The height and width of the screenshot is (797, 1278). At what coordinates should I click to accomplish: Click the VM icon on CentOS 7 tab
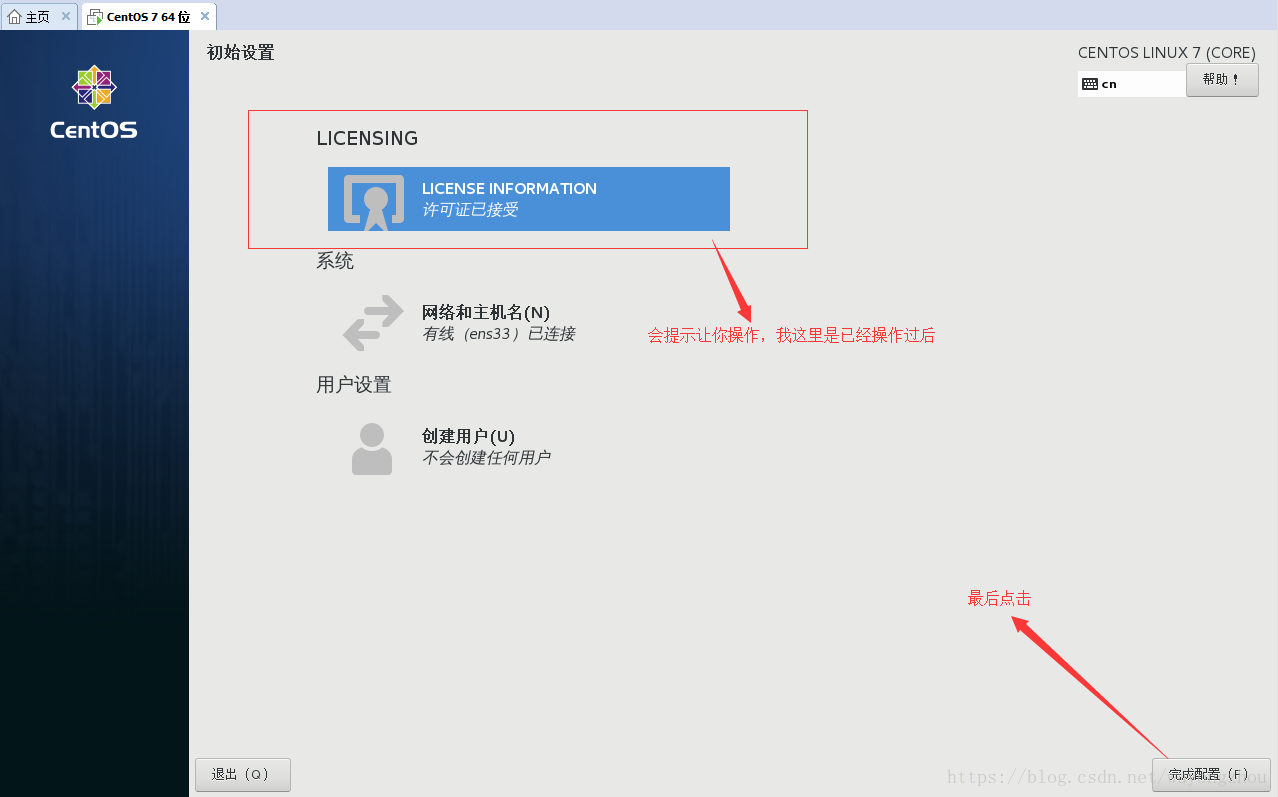coord(95,17)
